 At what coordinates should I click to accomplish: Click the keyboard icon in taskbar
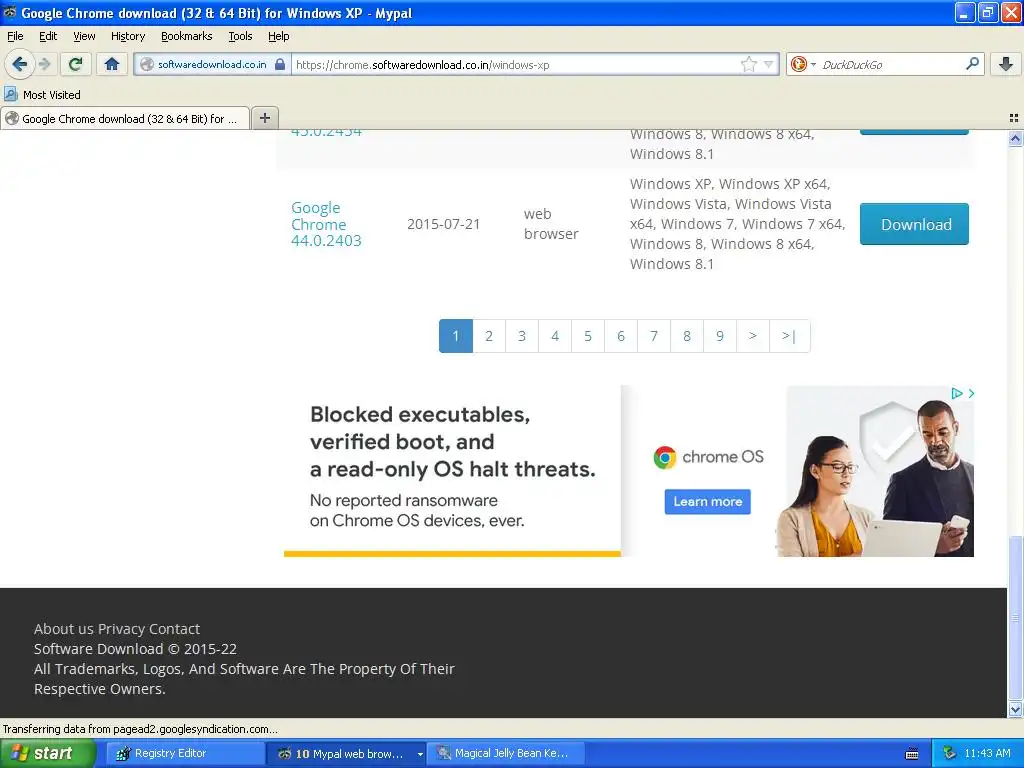912,754
